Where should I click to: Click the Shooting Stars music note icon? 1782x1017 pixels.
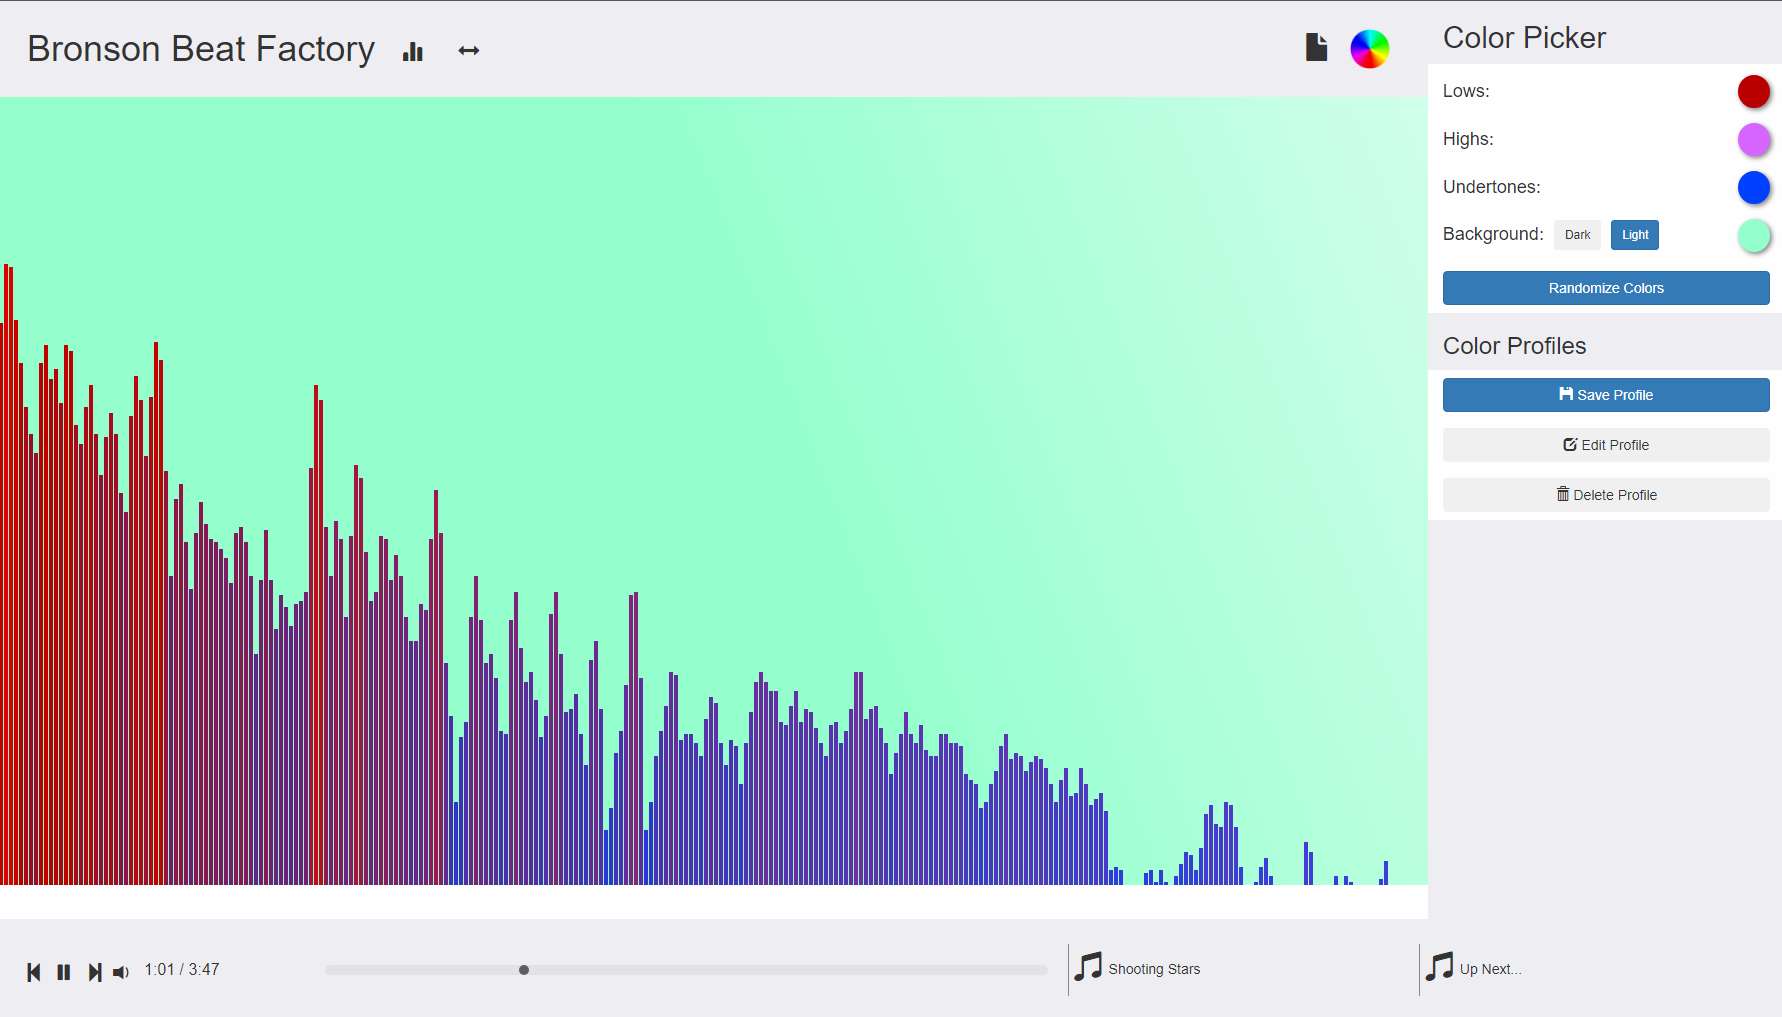click(x=1088, y=967)
